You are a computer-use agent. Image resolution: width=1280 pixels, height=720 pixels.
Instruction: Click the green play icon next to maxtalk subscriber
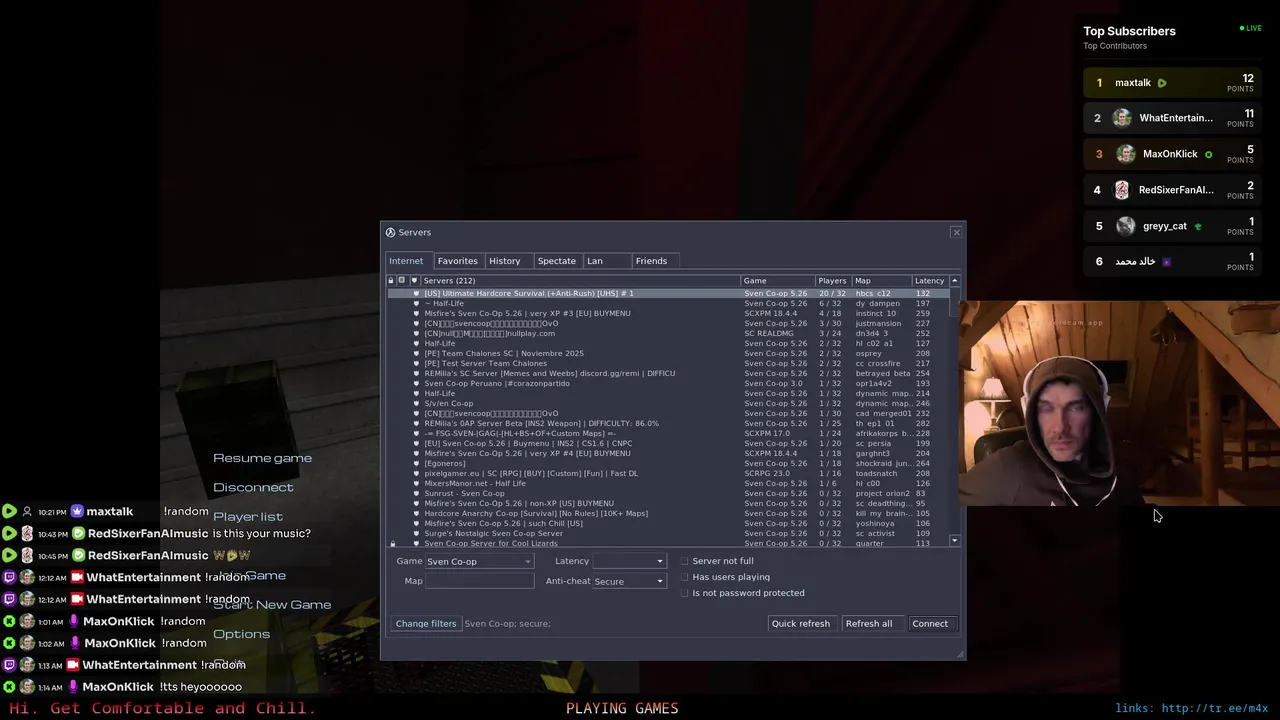[x=1162, y=83]
